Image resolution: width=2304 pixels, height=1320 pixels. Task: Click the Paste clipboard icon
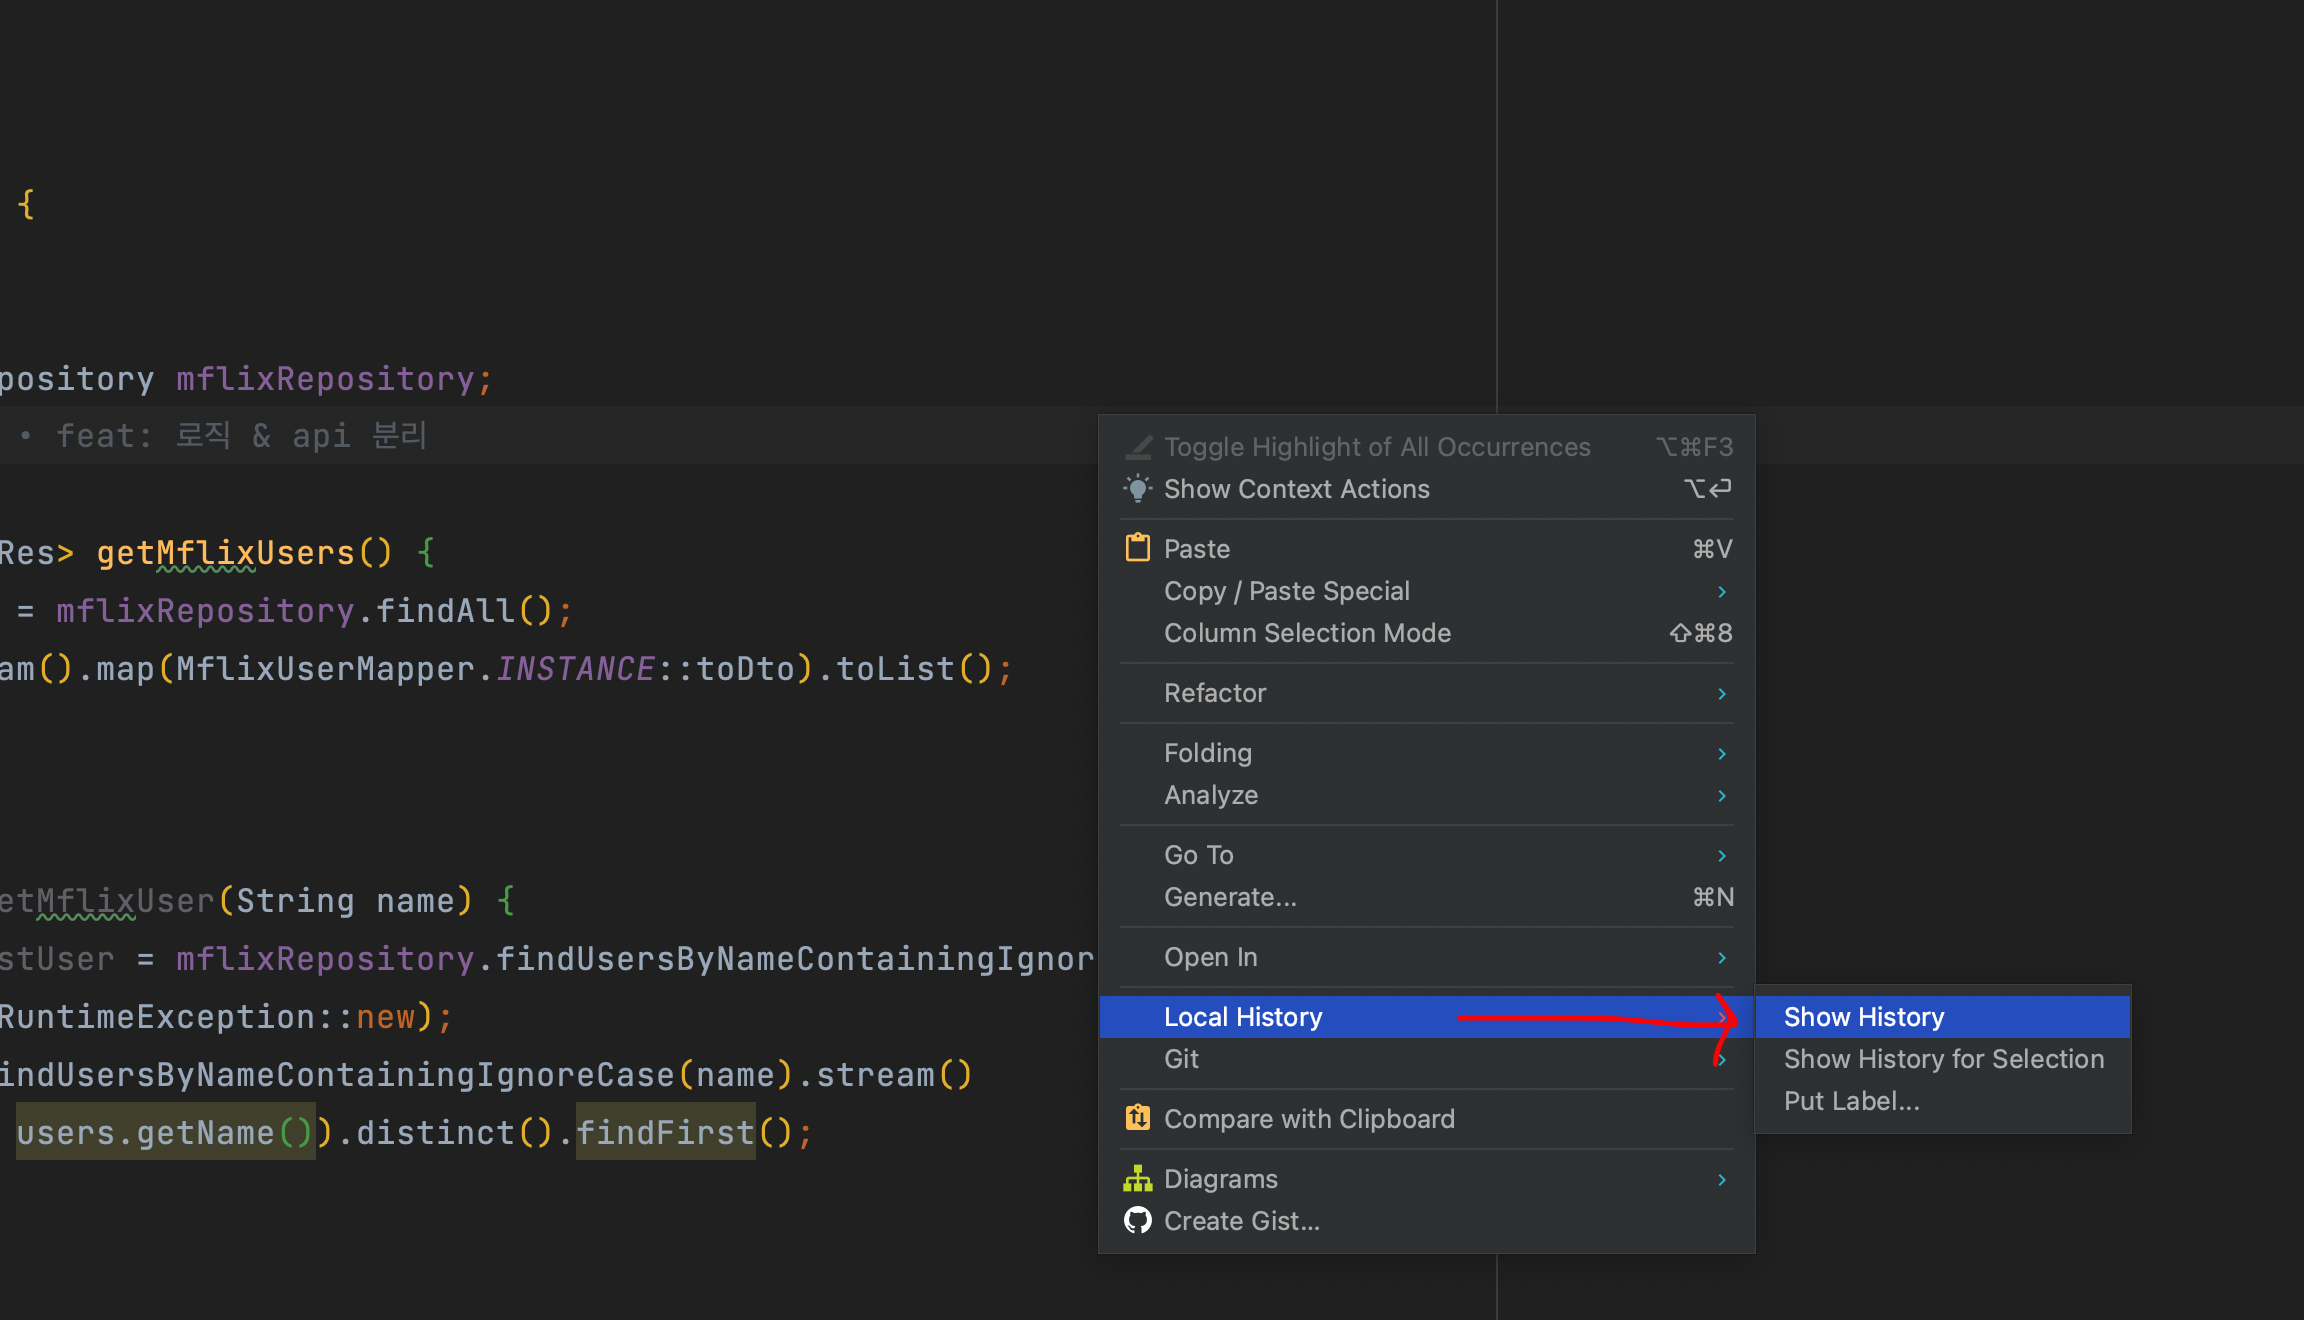1137,548
